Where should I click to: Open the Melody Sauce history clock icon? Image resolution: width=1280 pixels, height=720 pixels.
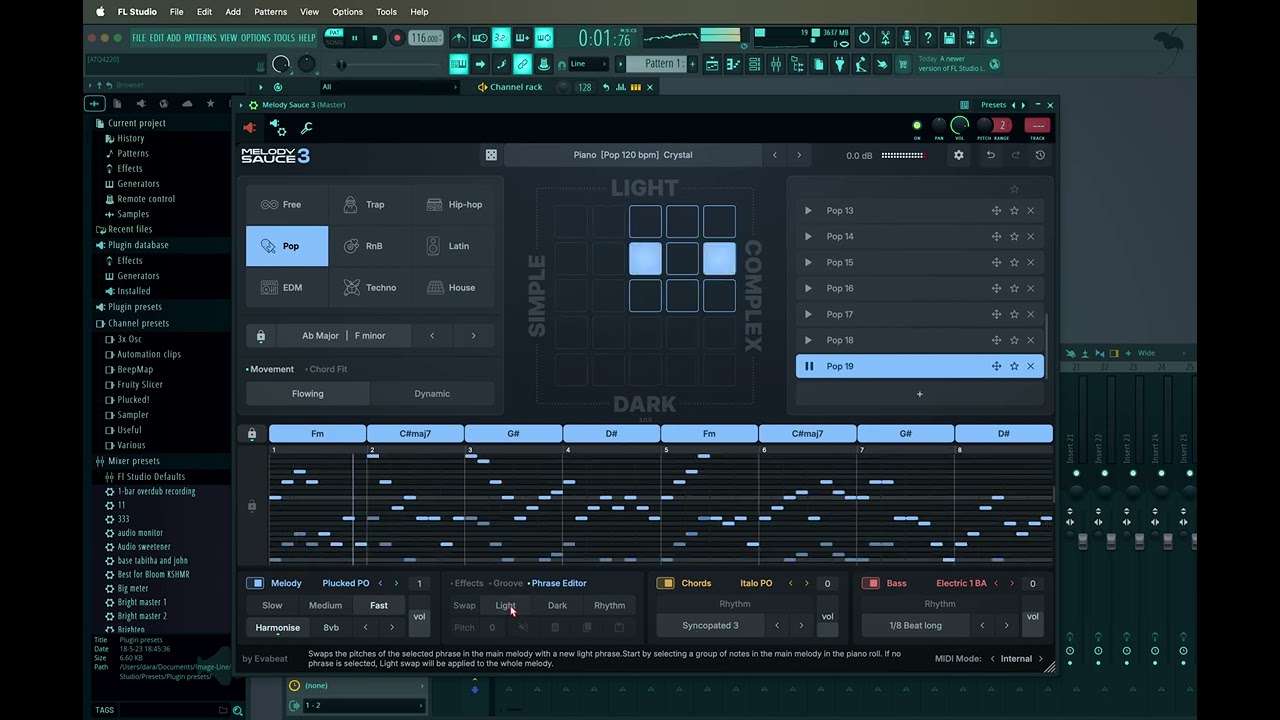coord(1040,155)
